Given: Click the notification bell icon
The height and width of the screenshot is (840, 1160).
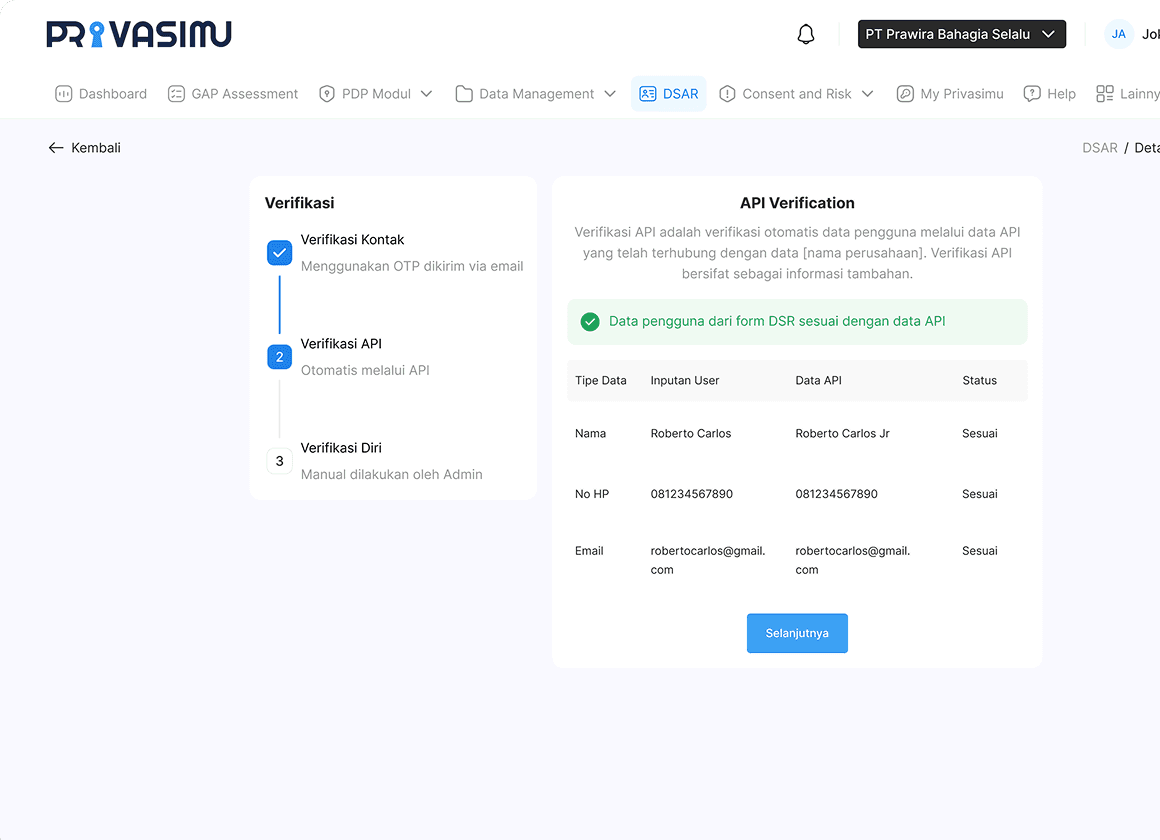Looking at the screenshot, I should tap(806, 34).
